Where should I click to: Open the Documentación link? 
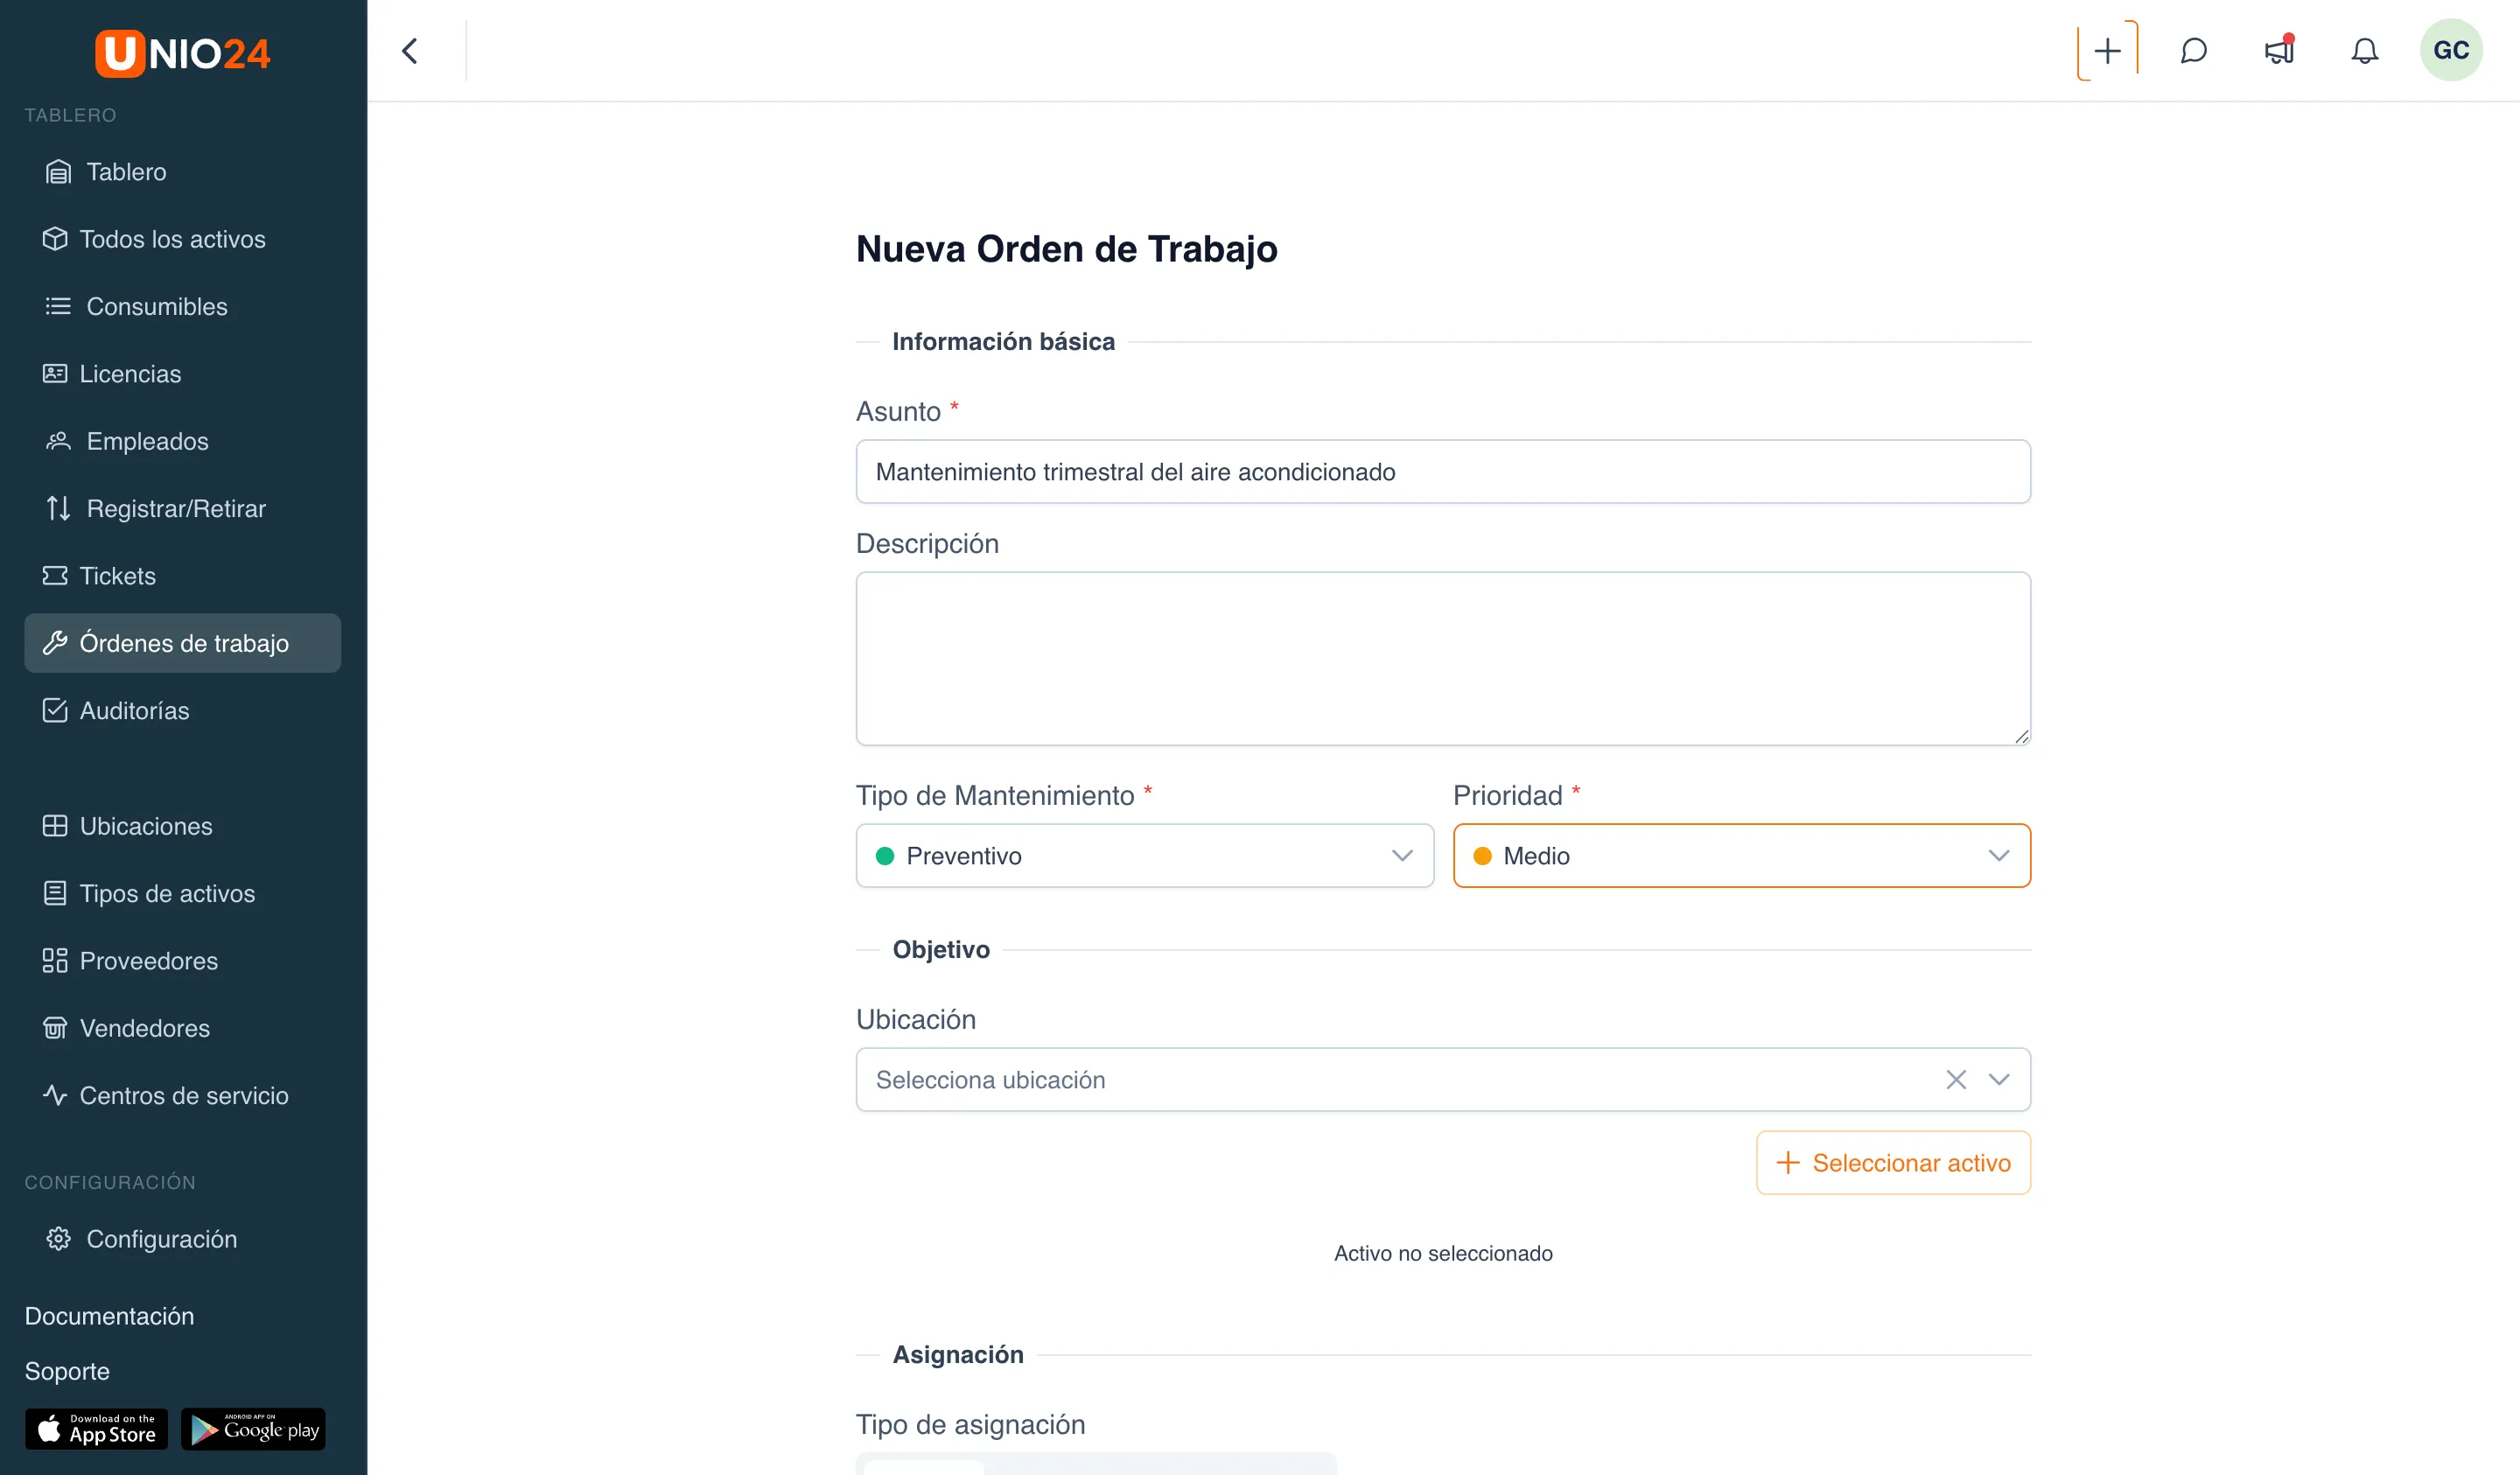point(109,1315)
